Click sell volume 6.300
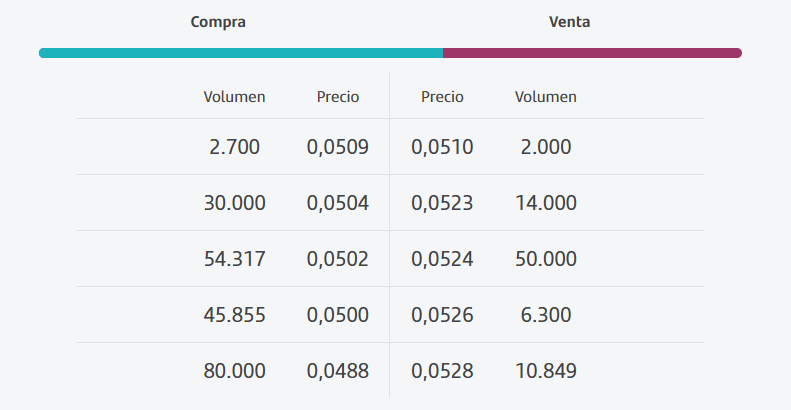This screenshot has height=410, width=791. click(546, 315)
